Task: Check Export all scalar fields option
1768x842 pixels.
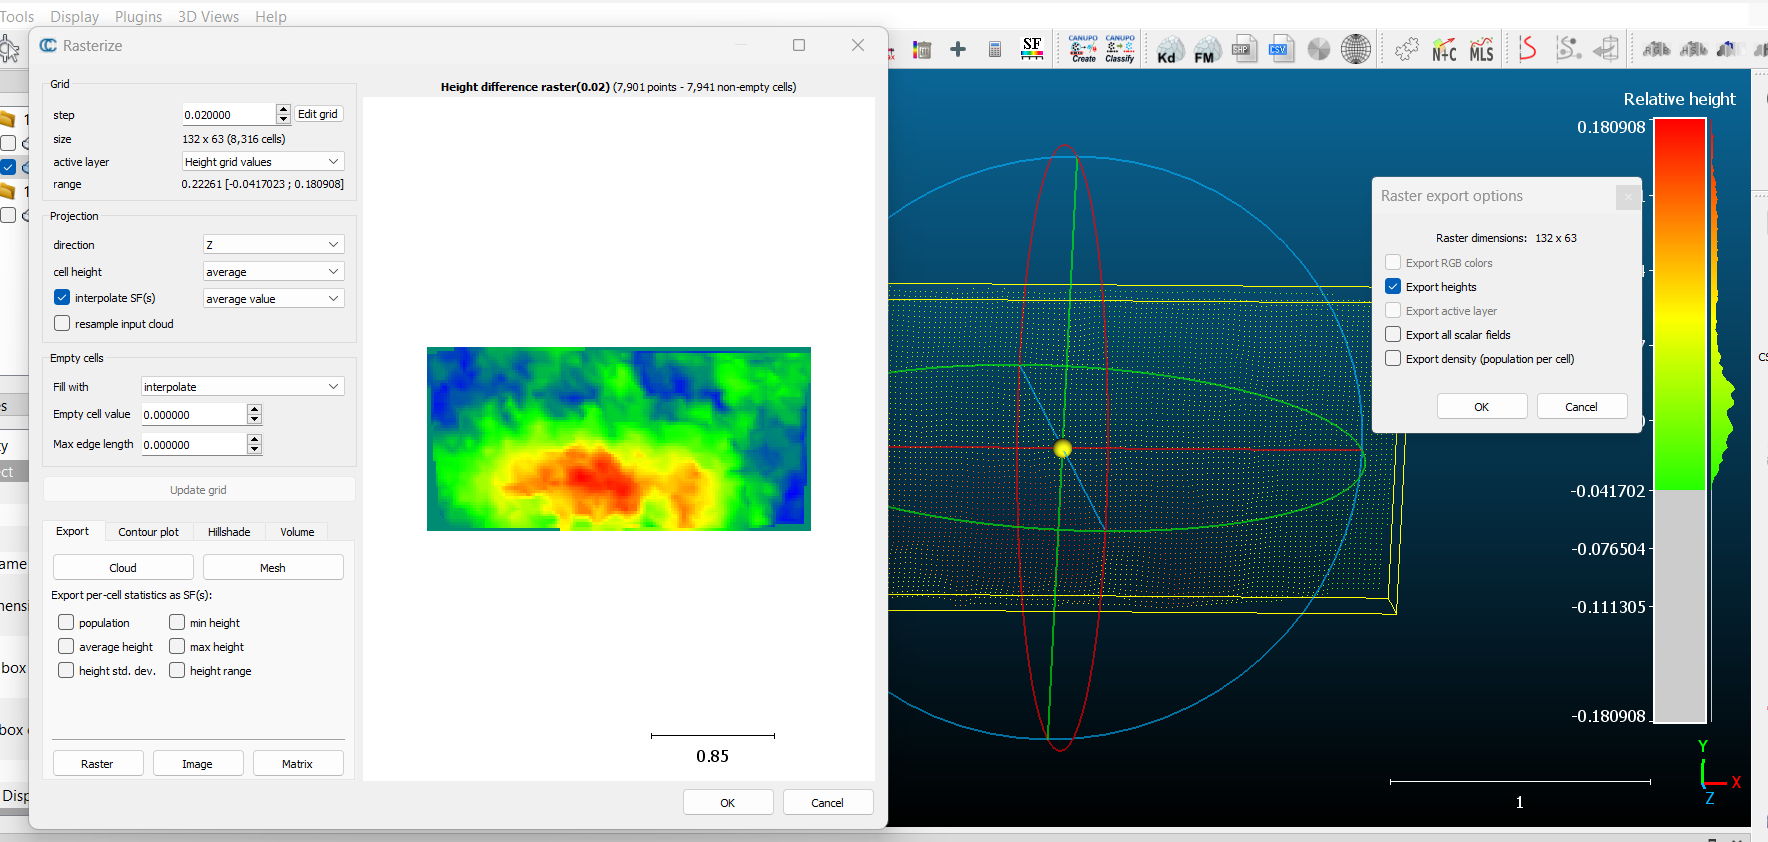Action: tap(1393, 335)
